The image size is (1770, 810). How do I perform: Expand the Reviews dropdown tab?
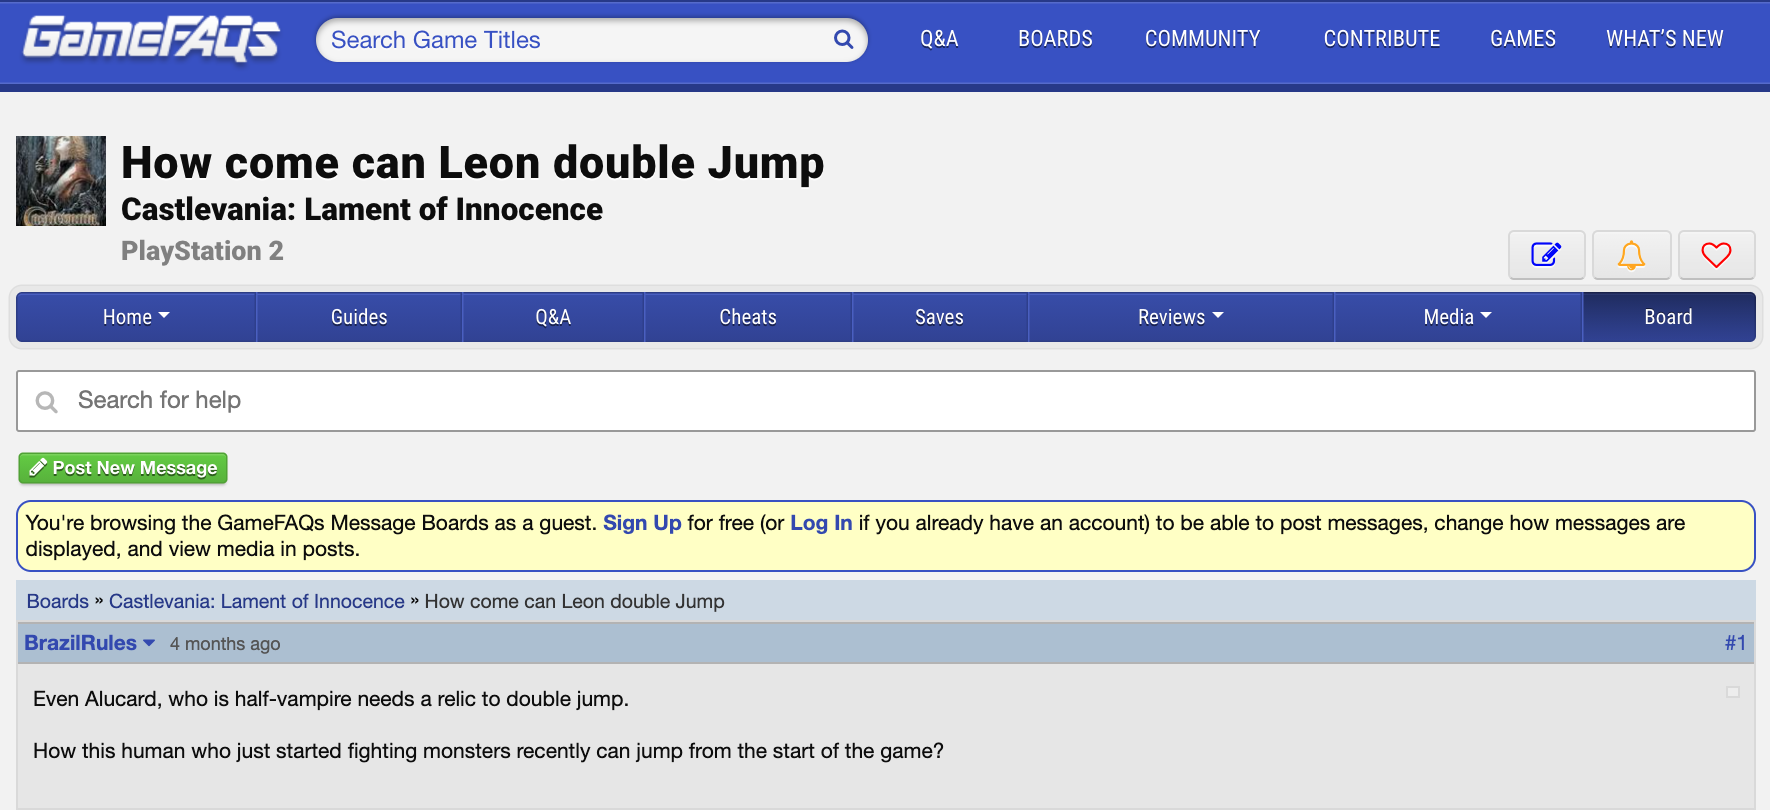coord(1181,317)
